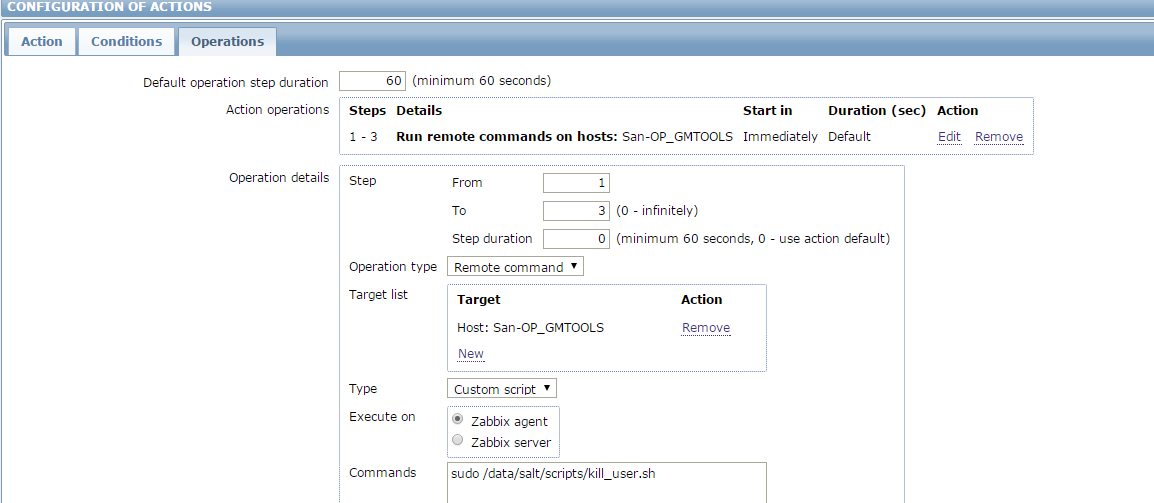The height and width of the screenshot is (503, 1154).
Task: Expand the Type Custom script dropdown
Action: click(502, 388)
